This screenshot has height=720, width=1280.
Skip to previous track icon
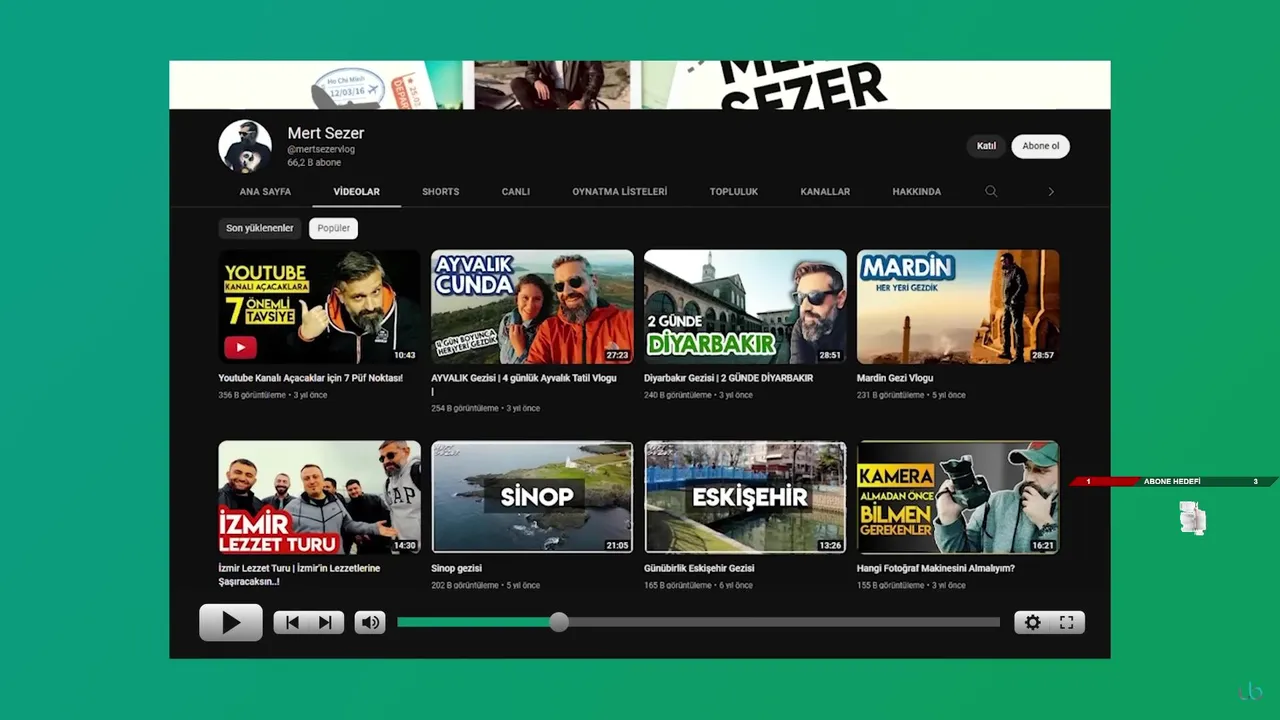click(292, 622)
